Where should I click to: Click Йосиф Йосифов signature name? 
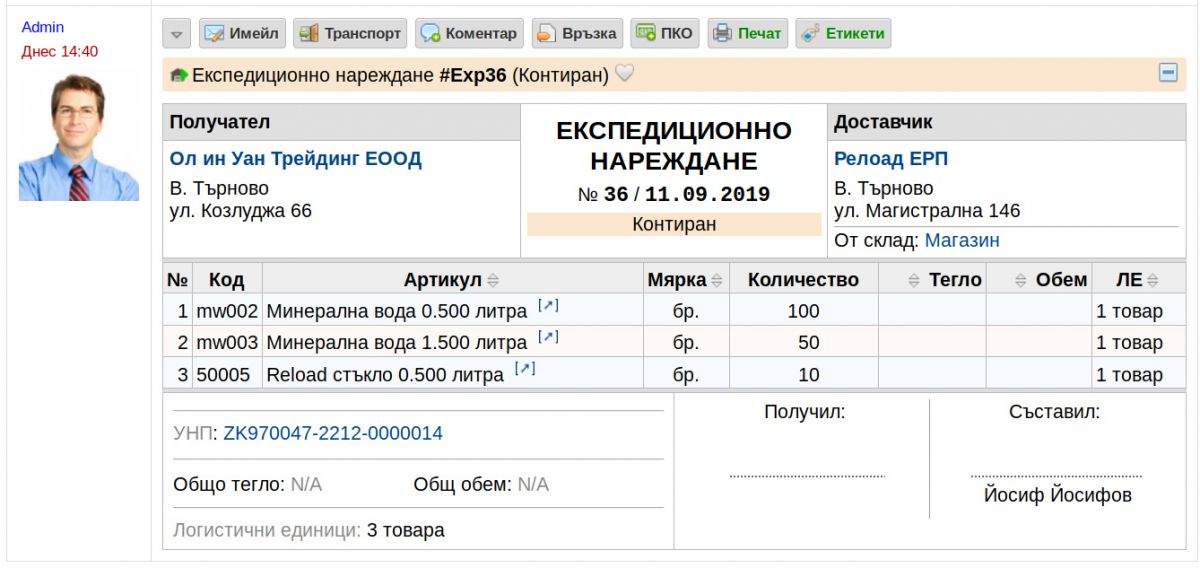coord(1058,495)
